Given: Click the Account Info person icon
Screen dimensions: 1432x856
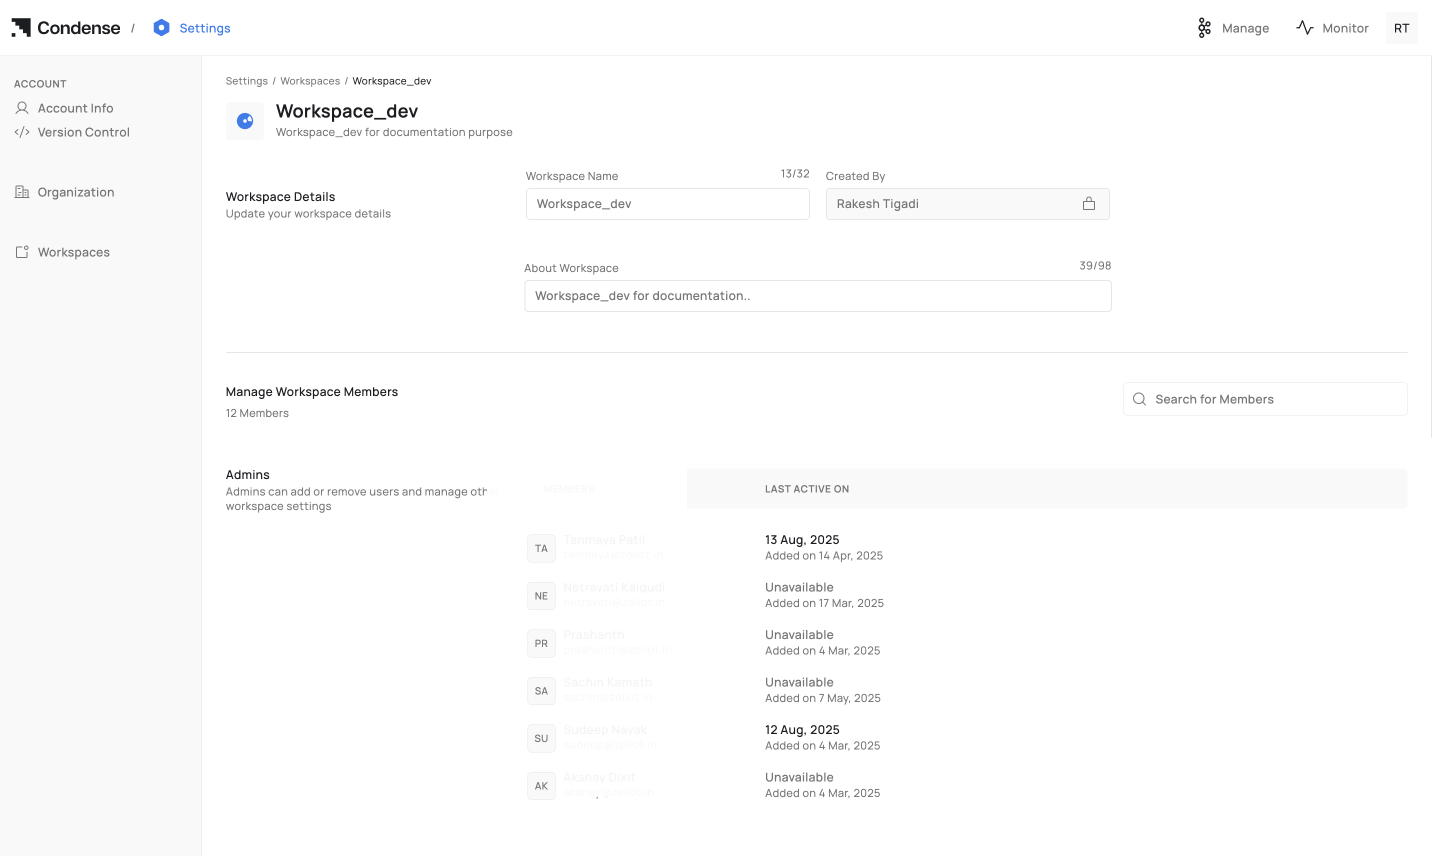Looking at the screenshot, I should pyautogui.click(x=22, y=108).
